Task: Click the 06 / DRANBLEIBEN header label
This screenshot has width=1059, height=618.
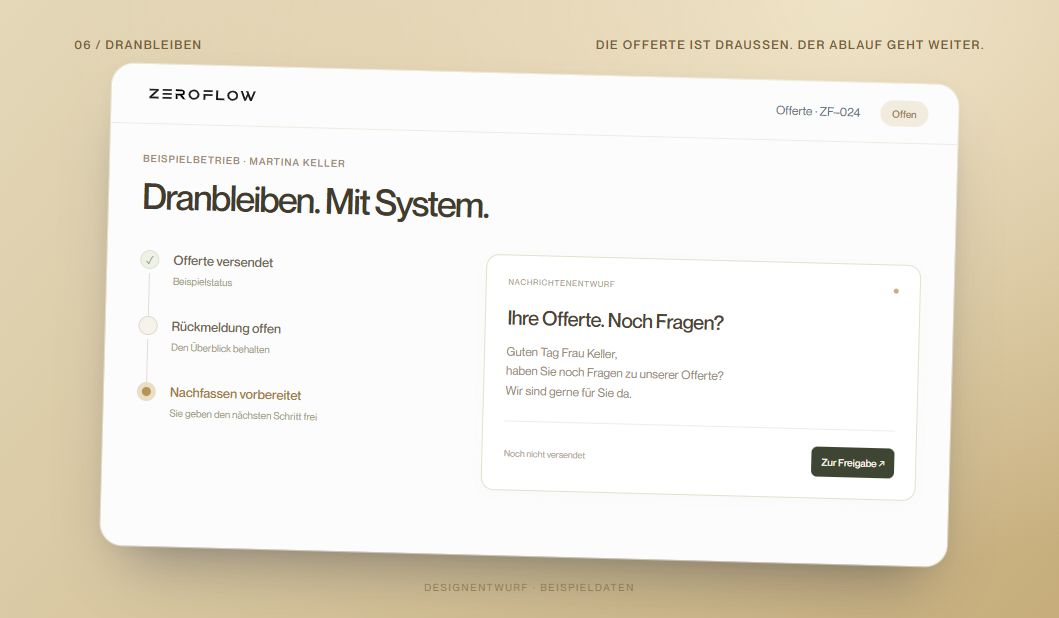Action: [x=138, y=45]
